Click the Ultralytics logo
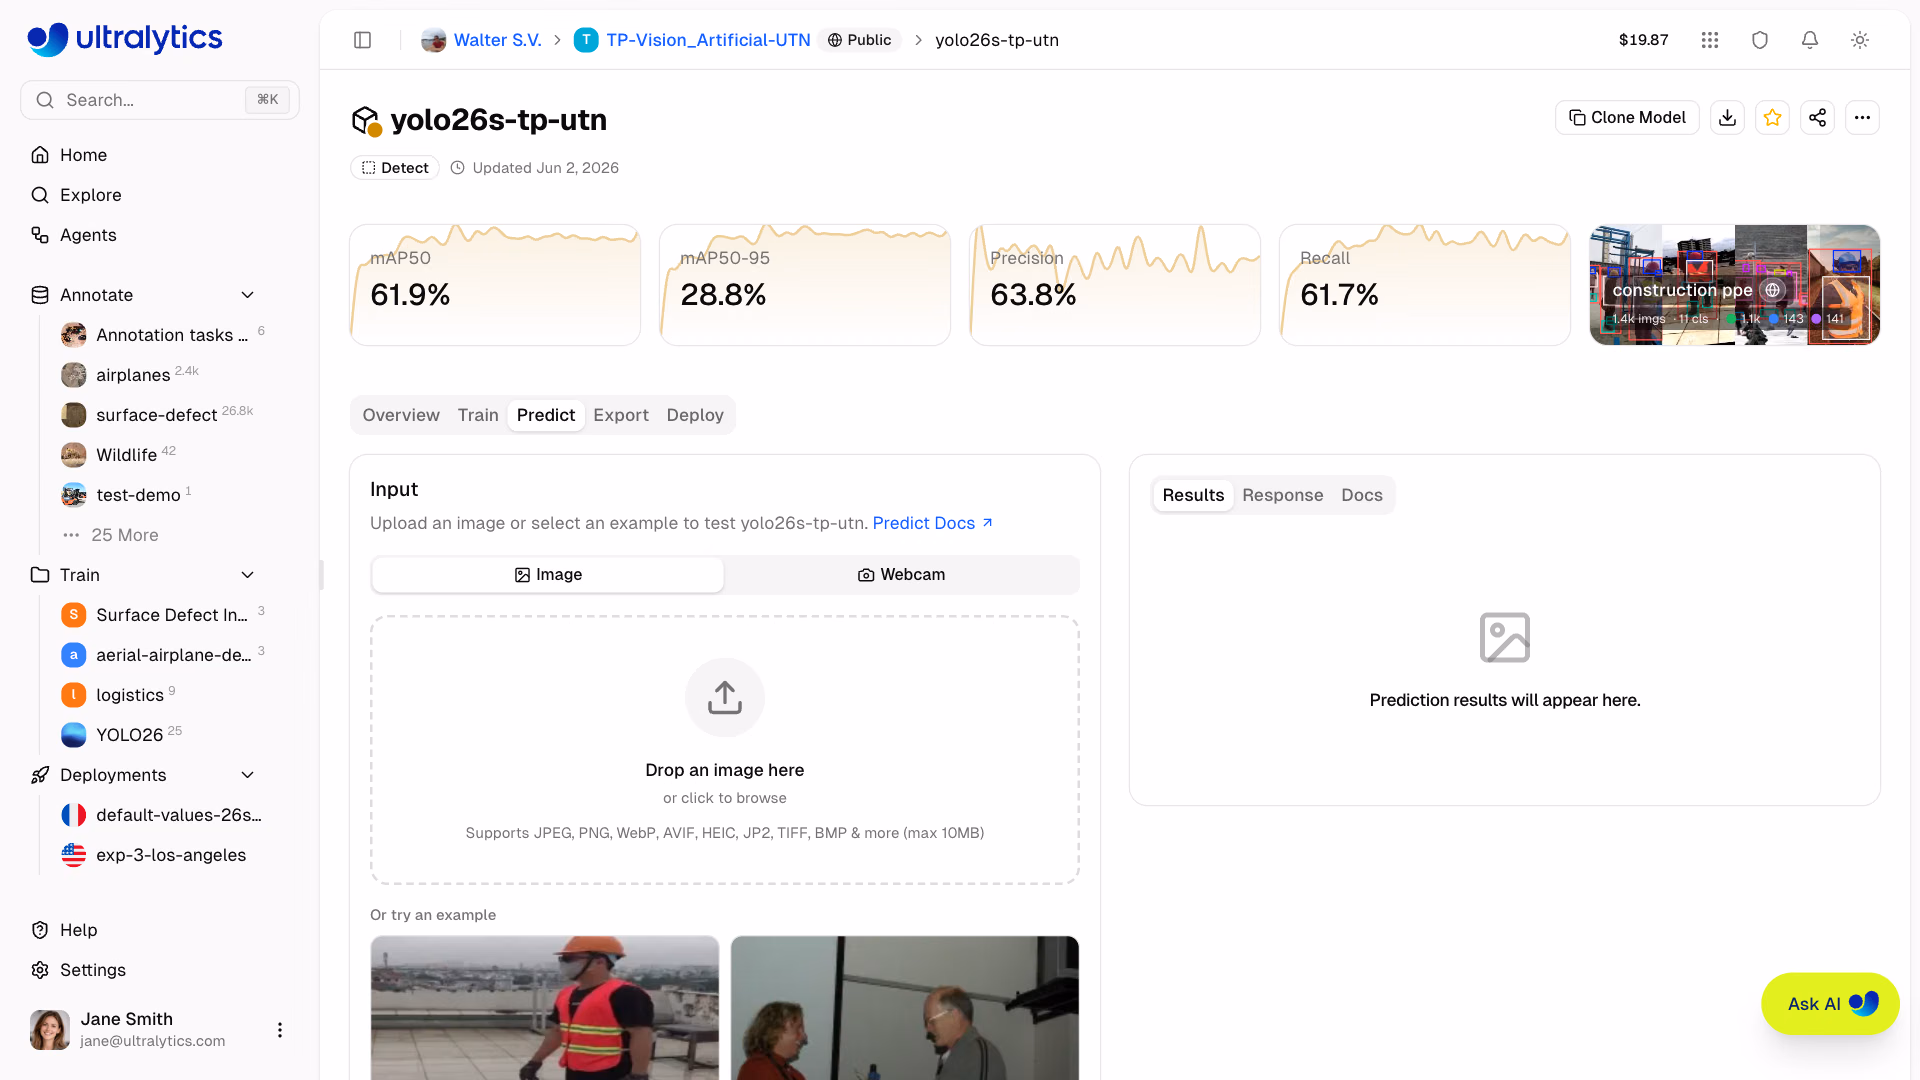Viewport: 1920px width, 1080px height. click(x=125, y=38)
